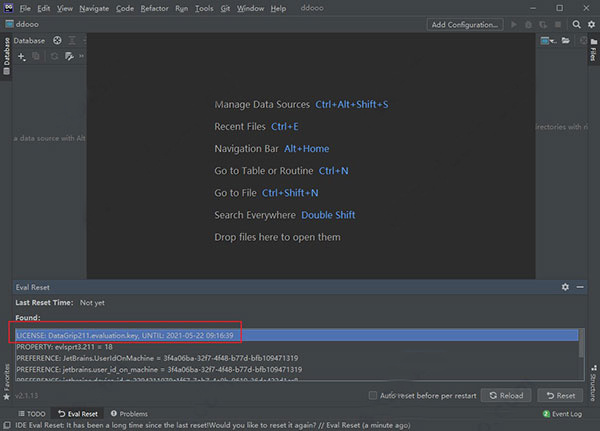
Task: Open the Navigate menu
Action: tap(94, 8)
